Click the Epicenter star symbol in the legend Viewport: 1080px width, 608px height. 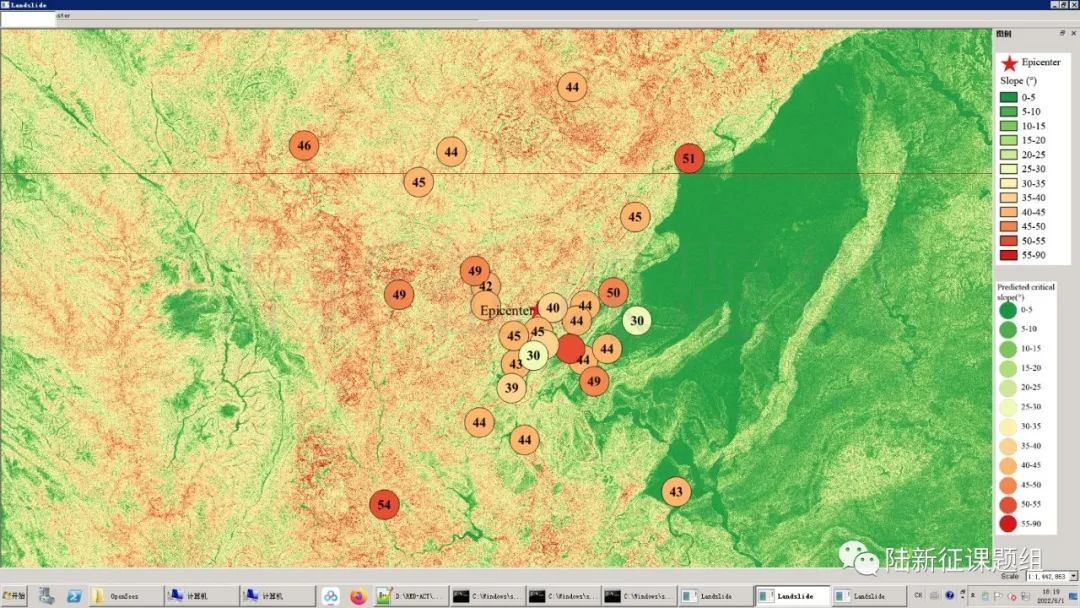tap(1009, 63)
